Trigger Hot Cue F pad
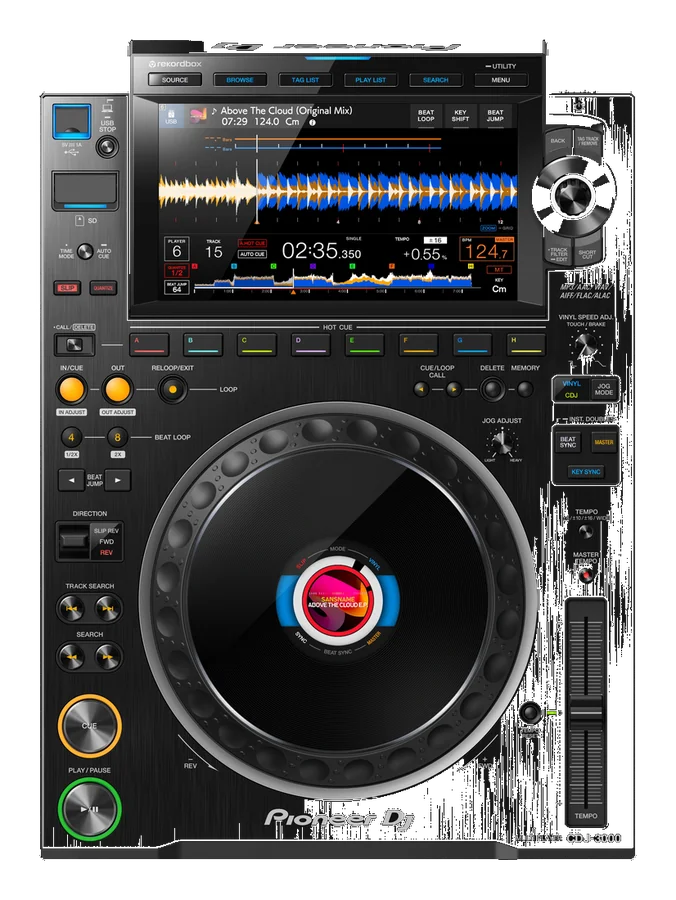Screen dimensions: 676x900 tap(418, 344)
